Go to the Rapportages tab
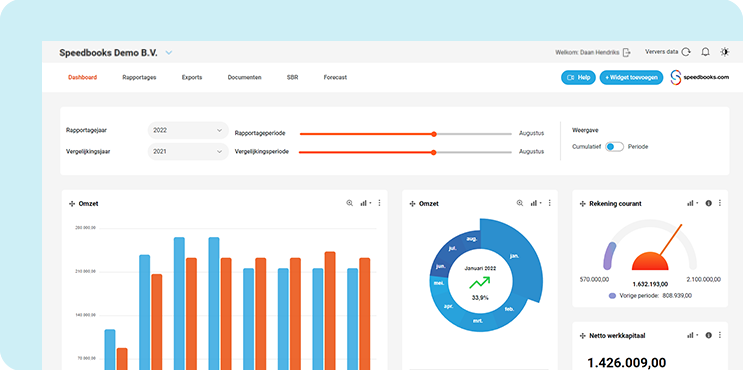 [x=139, y=77]
